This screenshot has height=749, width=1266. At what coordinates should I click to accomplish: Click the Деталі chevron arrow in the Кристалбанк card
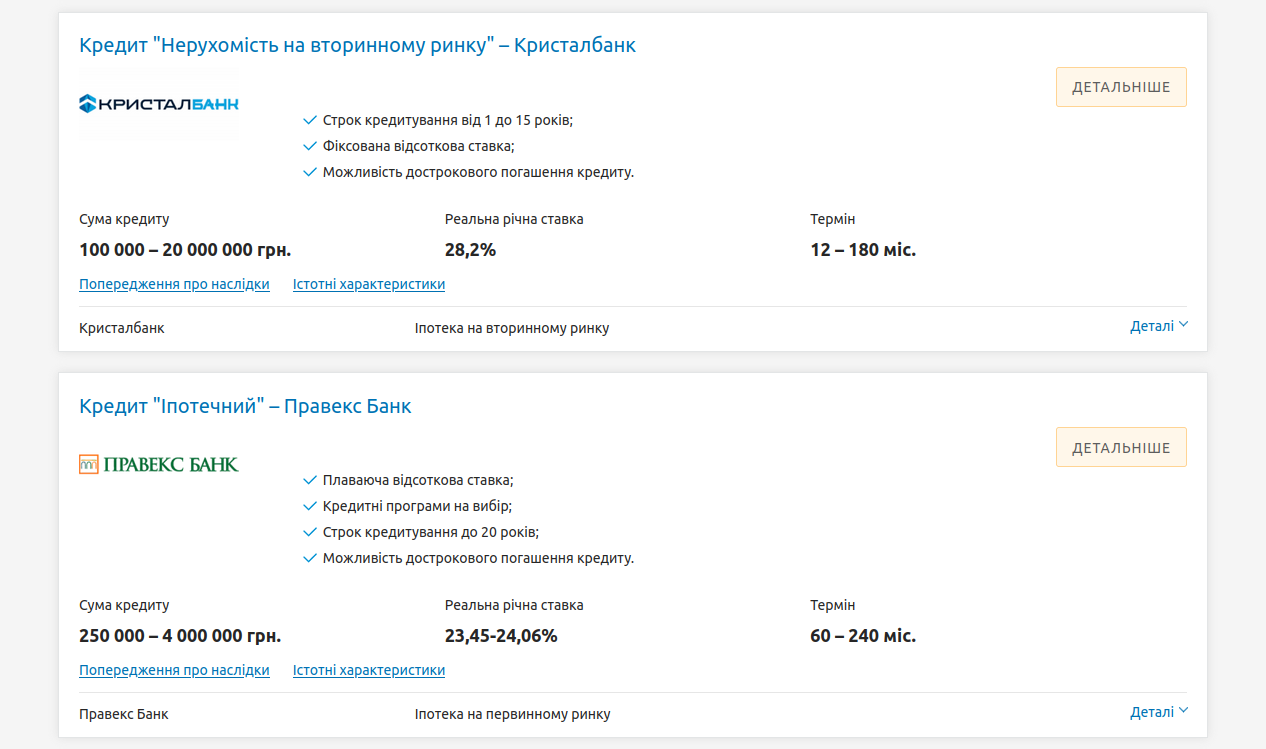coord(1184,325)
